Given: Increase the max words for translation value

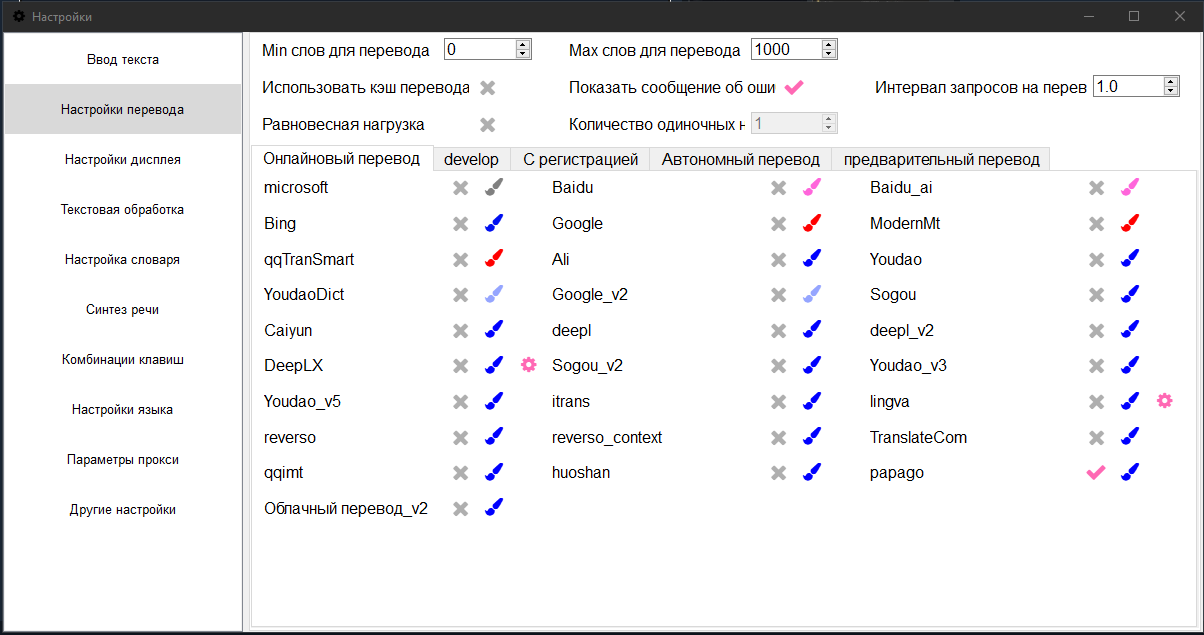Looking at the screenshot, I should tap(829, 45).
